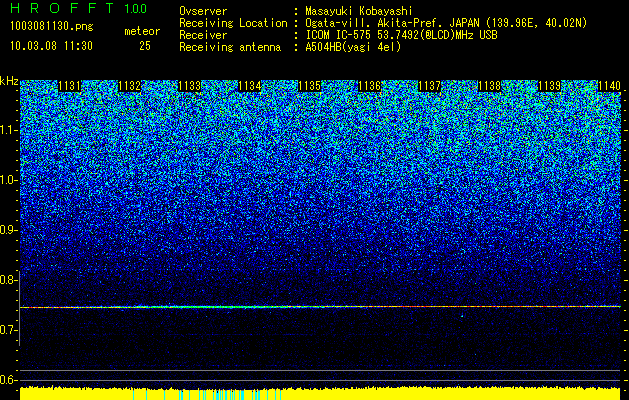The height and width of the screenshot is (400, 629).
Task: Click time marker 1133
Action: [189, 86]
